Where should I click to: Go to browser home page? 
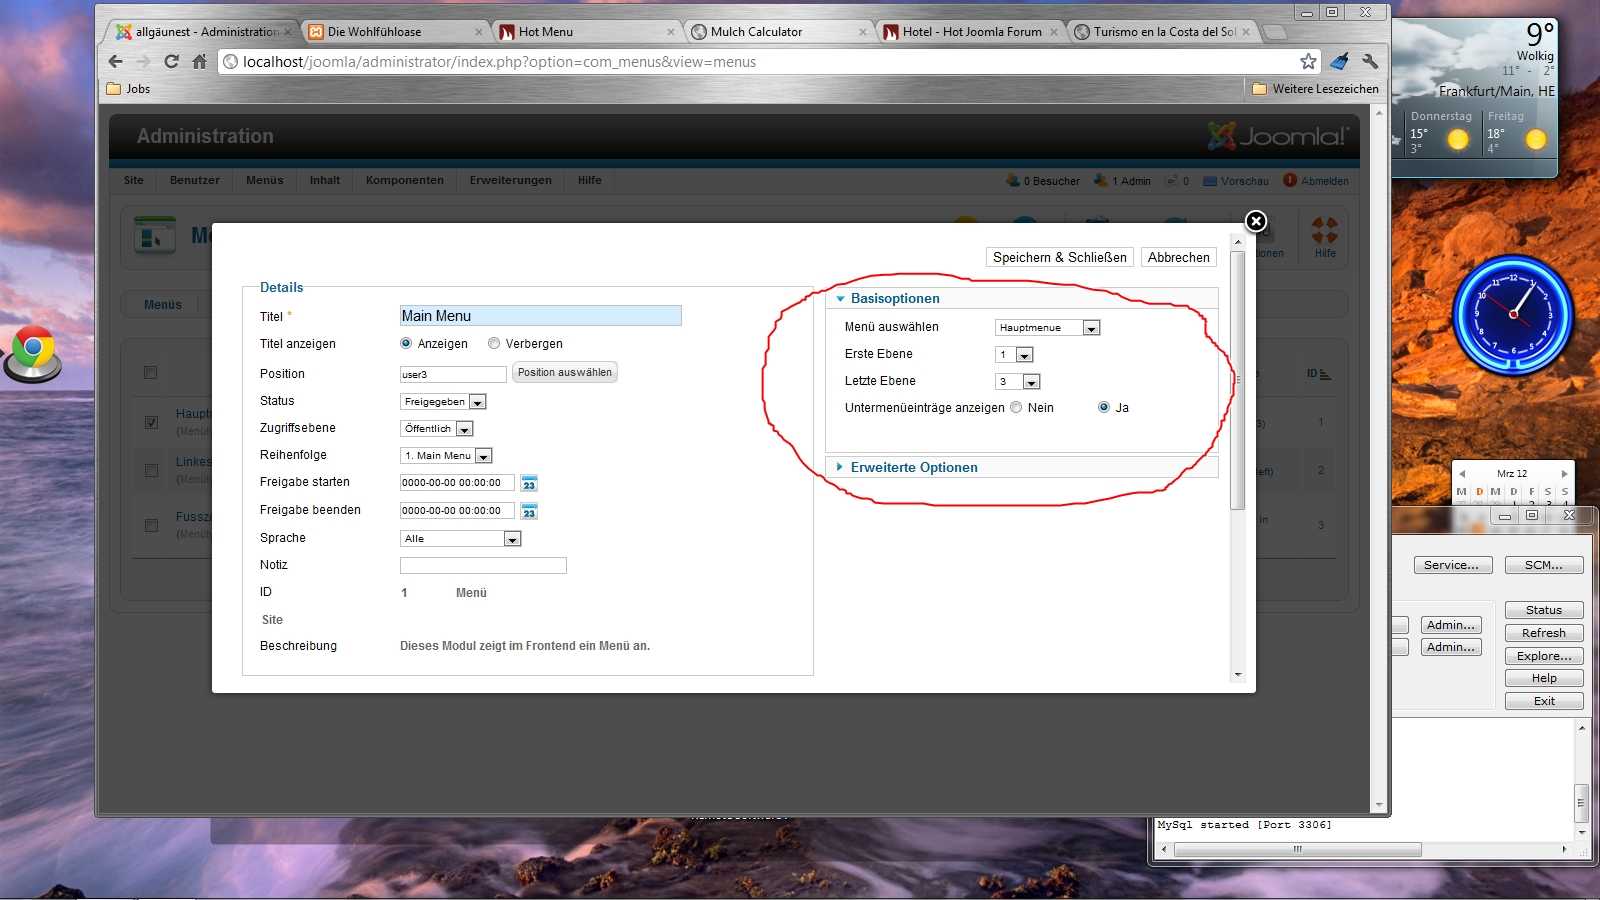click(x=199, y=61)
